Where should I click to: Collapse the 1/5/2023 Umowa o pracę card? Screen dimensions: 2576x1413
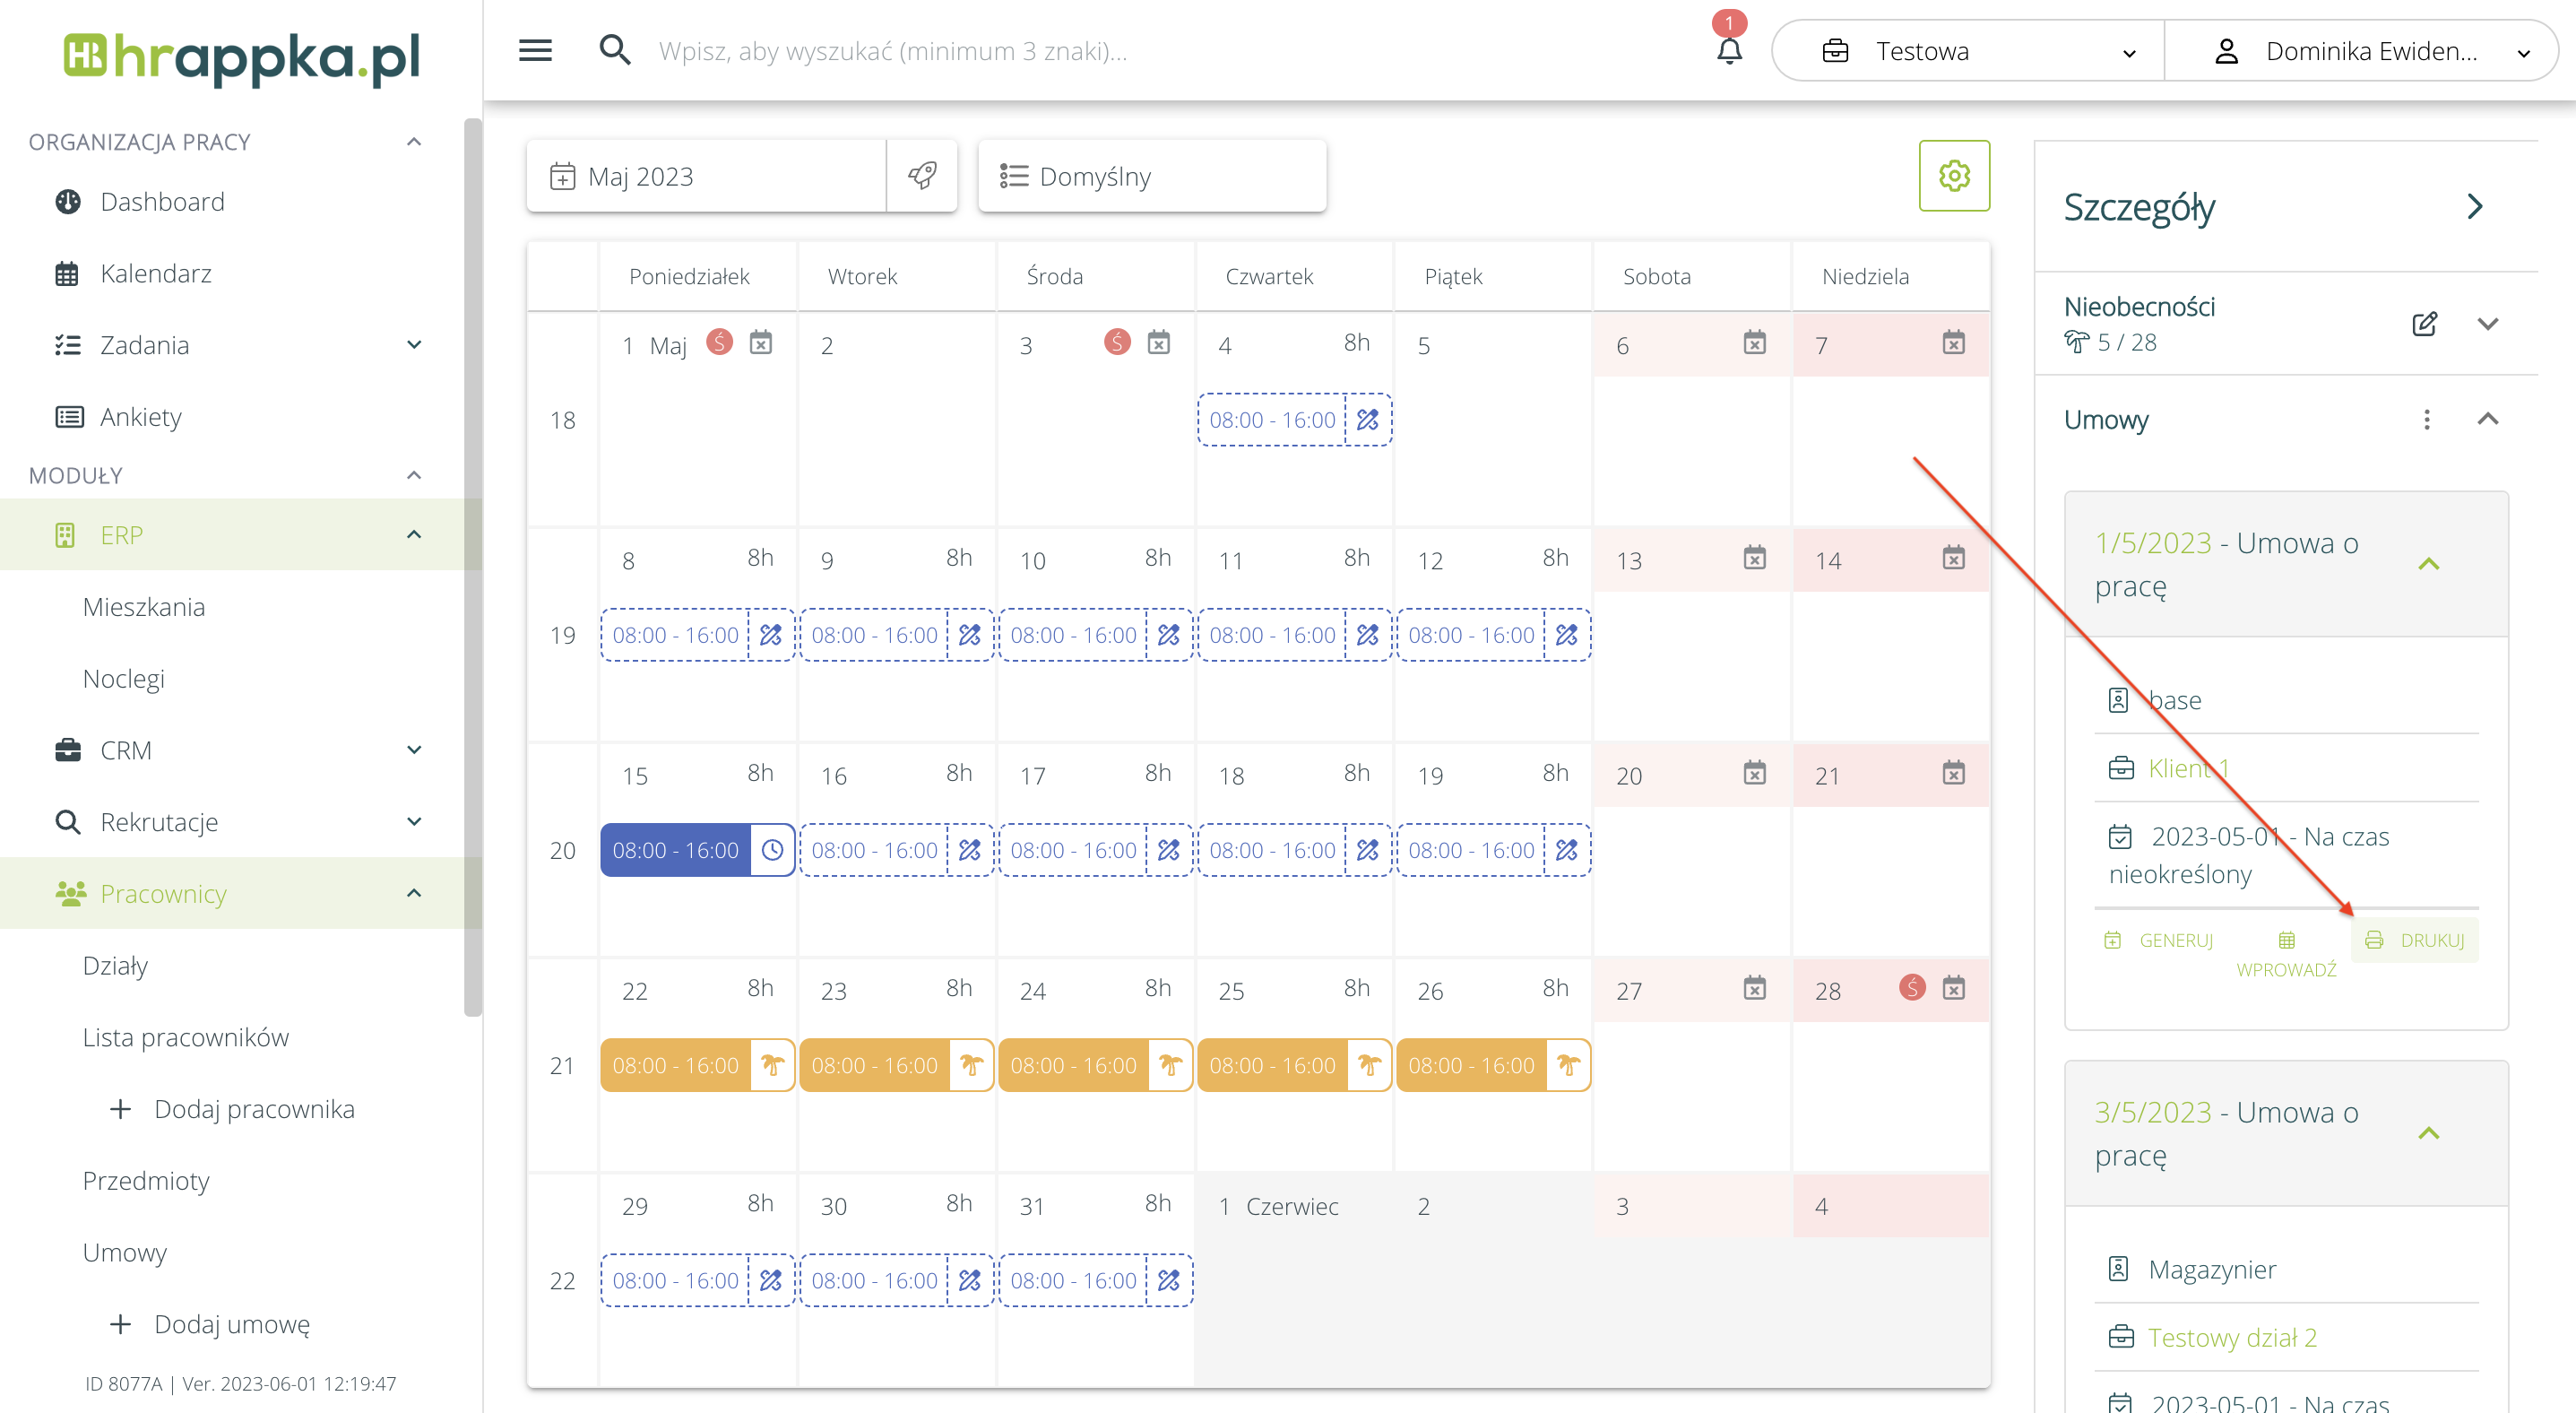coord(2428,564)
